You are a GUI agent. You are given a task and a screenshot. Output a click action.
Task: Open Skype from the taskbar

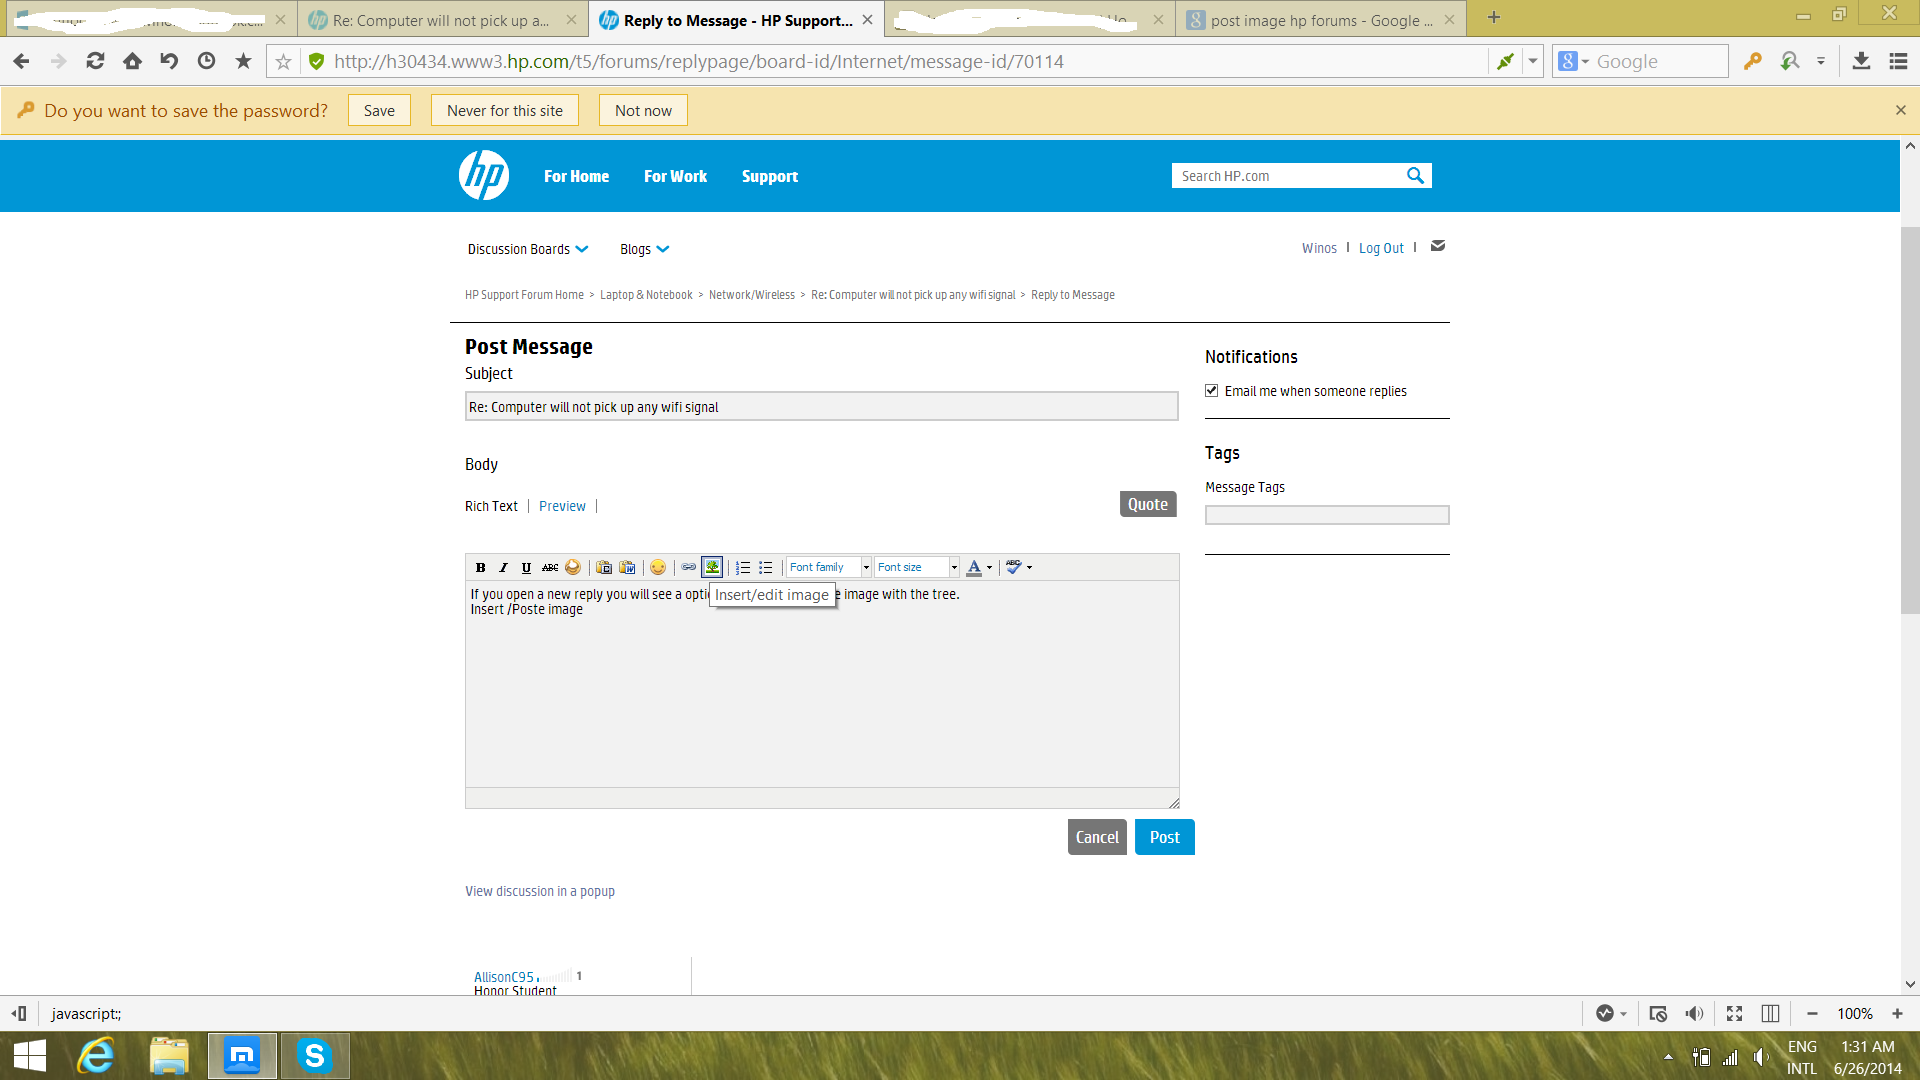[315, 1055]
